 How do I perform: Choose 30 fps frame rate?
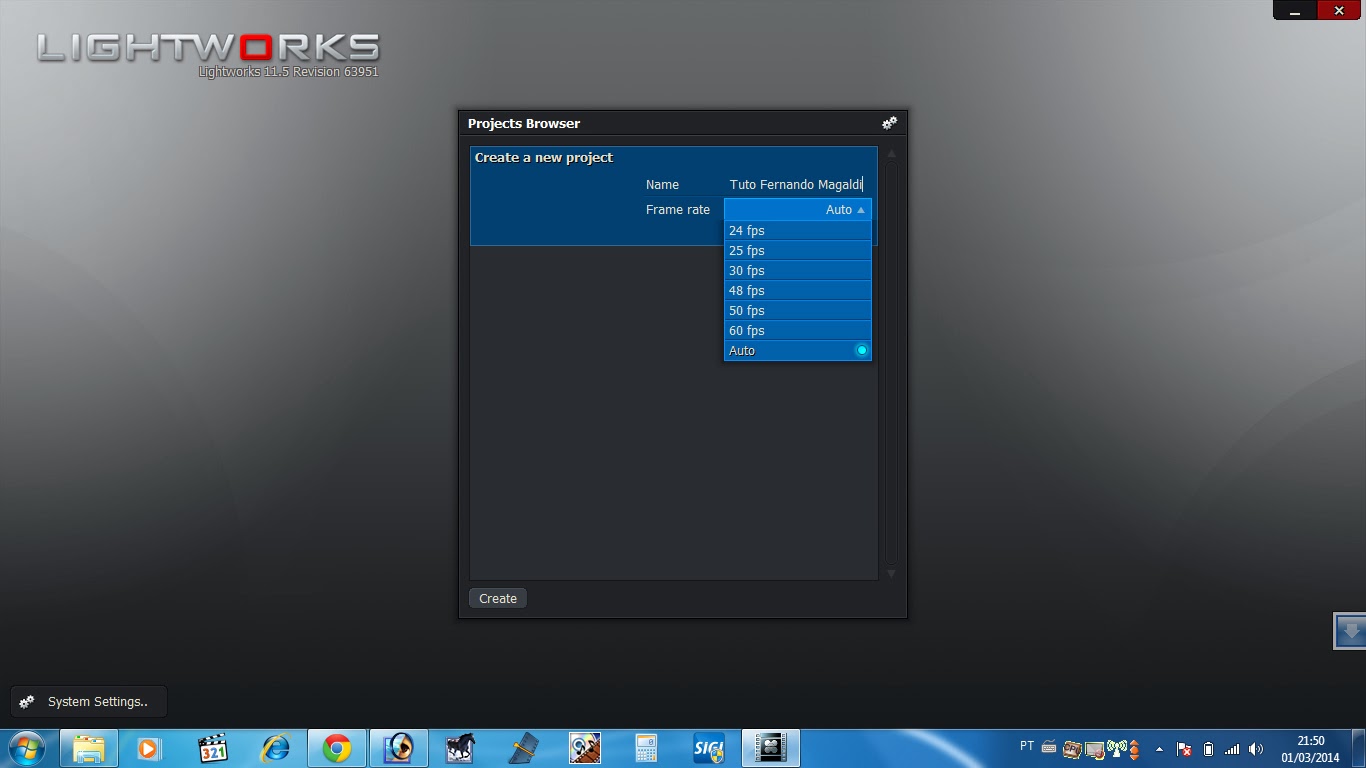pos(798,270)
